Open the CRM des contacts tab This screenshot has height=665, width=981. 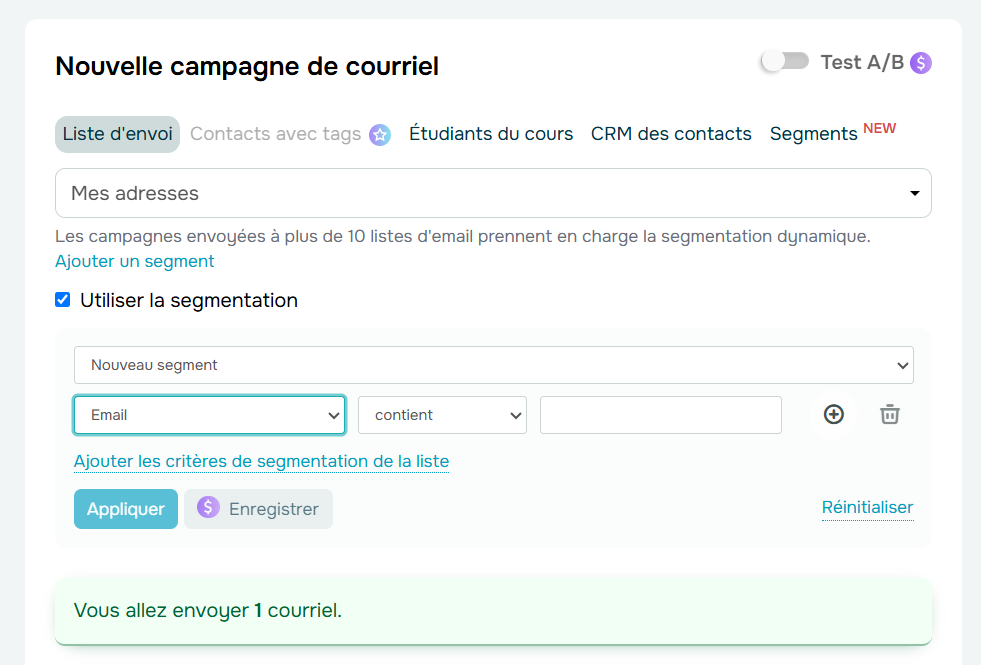pos(671,133)
